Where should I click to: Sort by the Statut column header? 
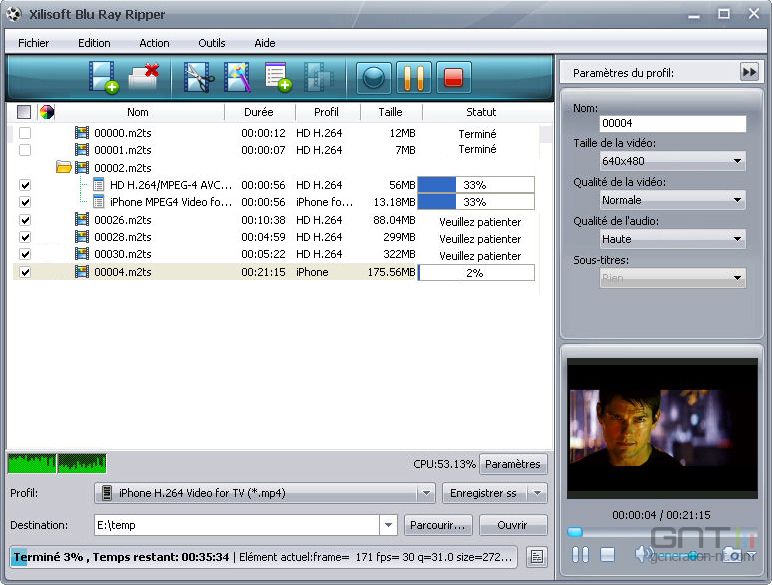pyautogui.click(x=481, y=112)
